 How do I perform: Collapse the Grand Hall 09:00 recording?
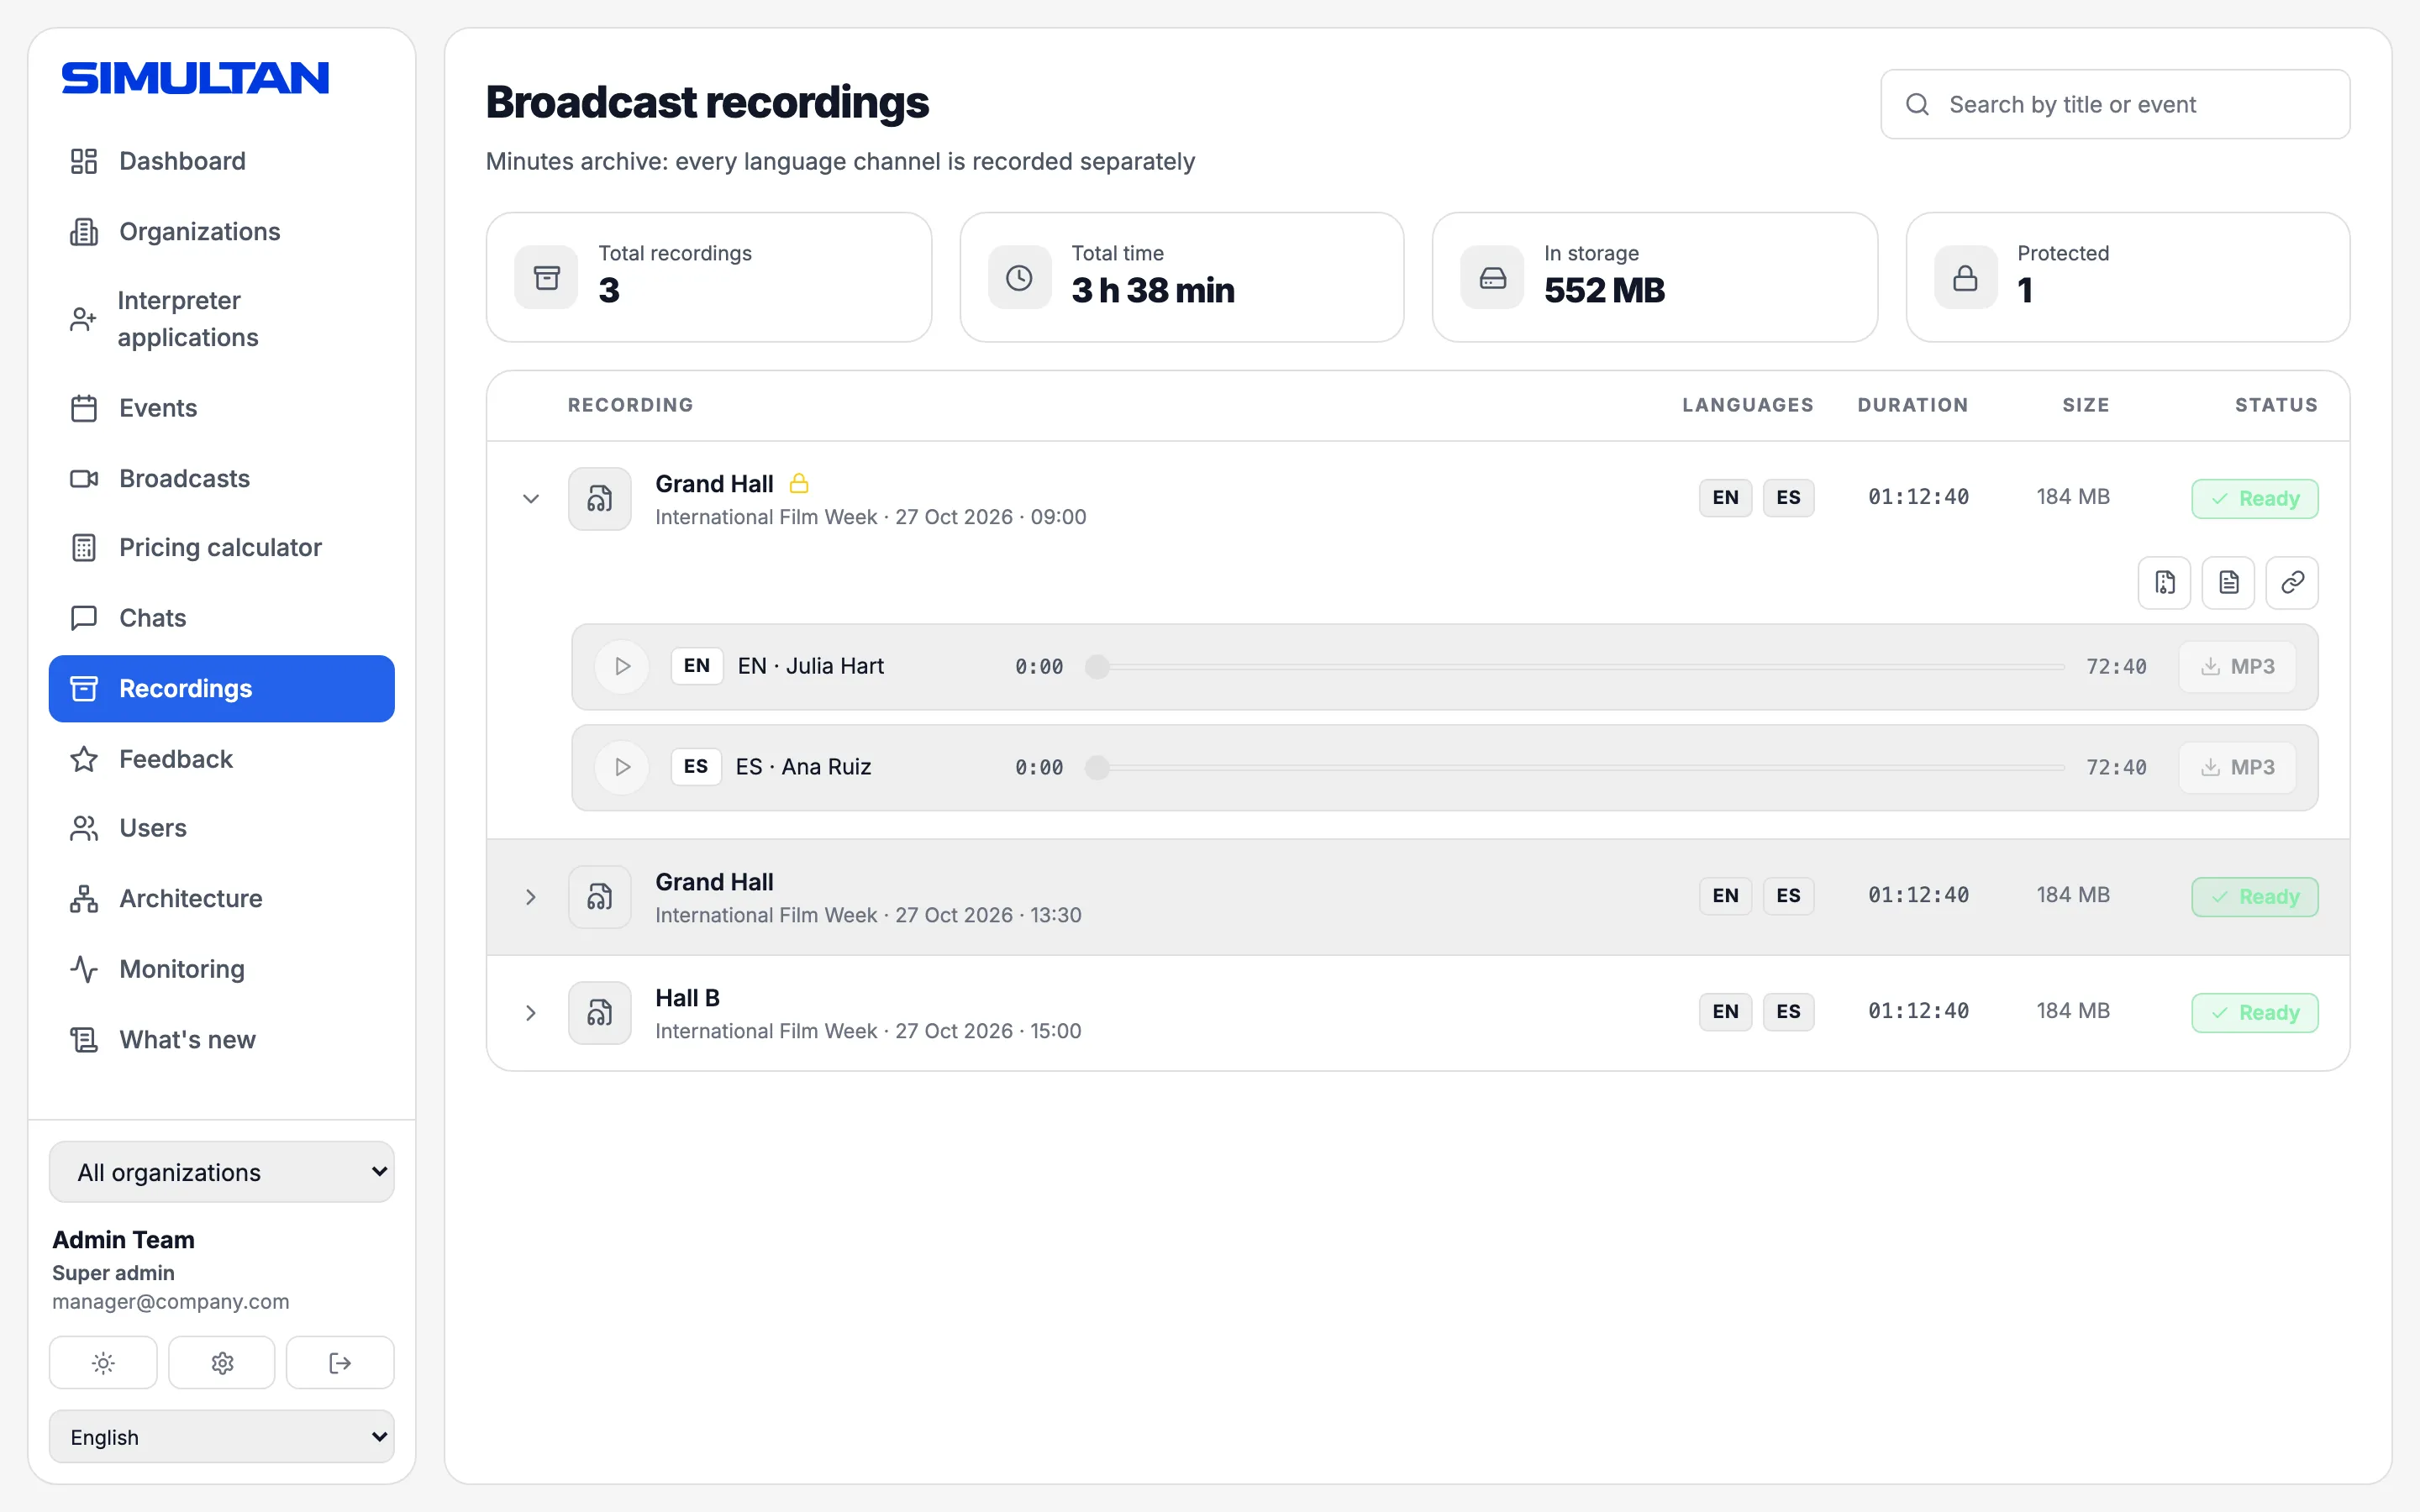531,498
